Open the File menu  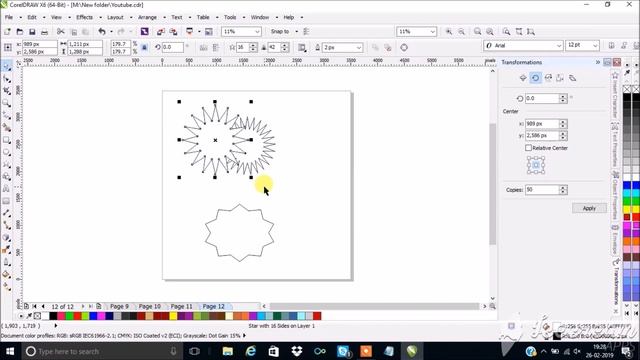click(x=9, y=17)
